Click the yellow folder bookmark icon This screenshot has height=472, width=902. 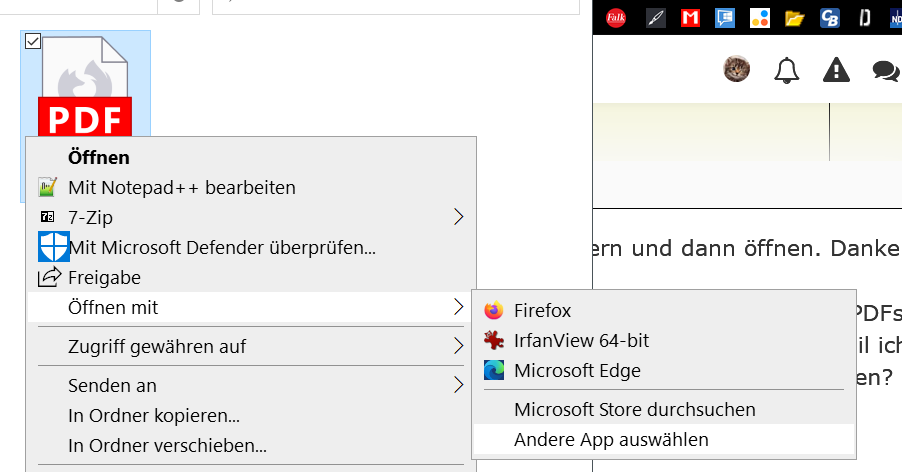795,17
